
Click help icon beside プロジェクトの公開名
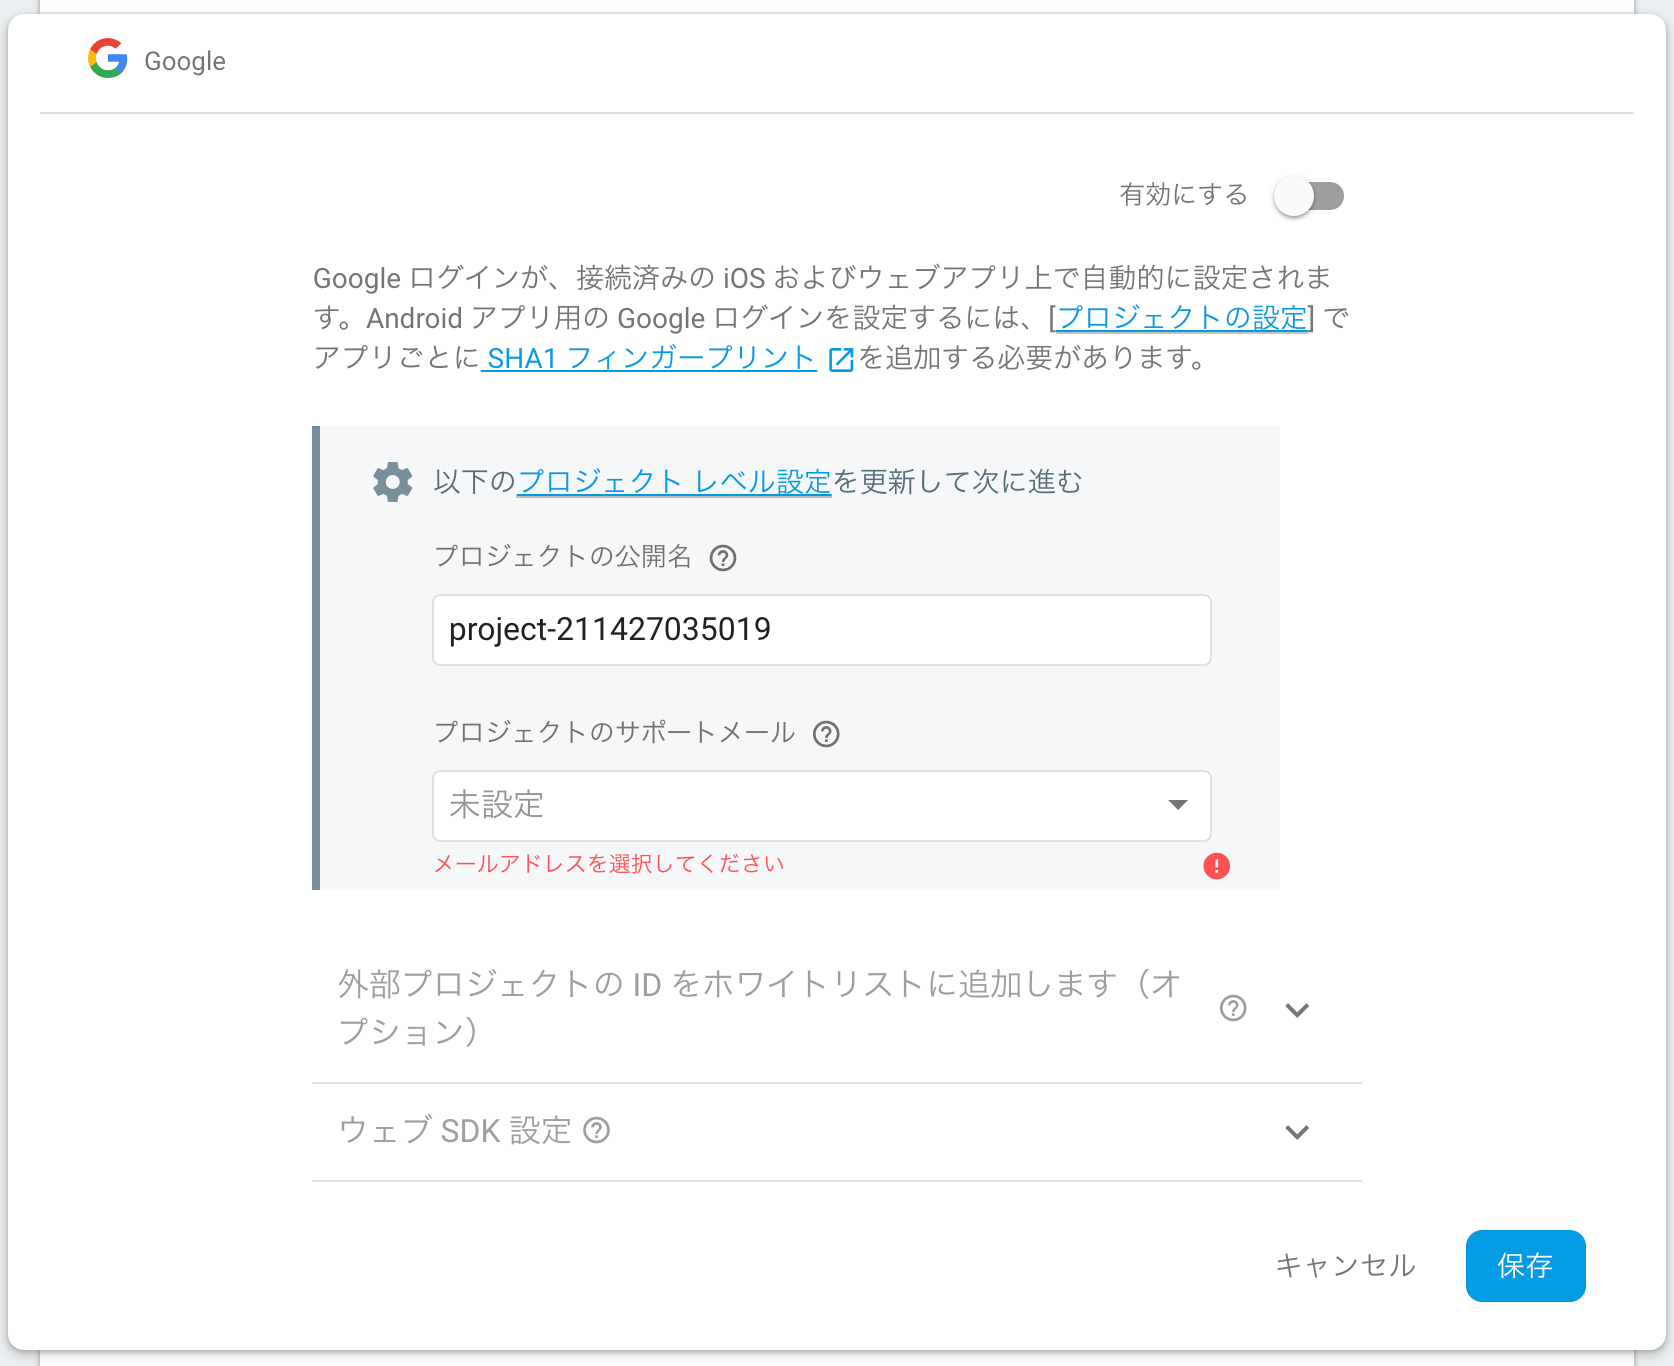723,558
